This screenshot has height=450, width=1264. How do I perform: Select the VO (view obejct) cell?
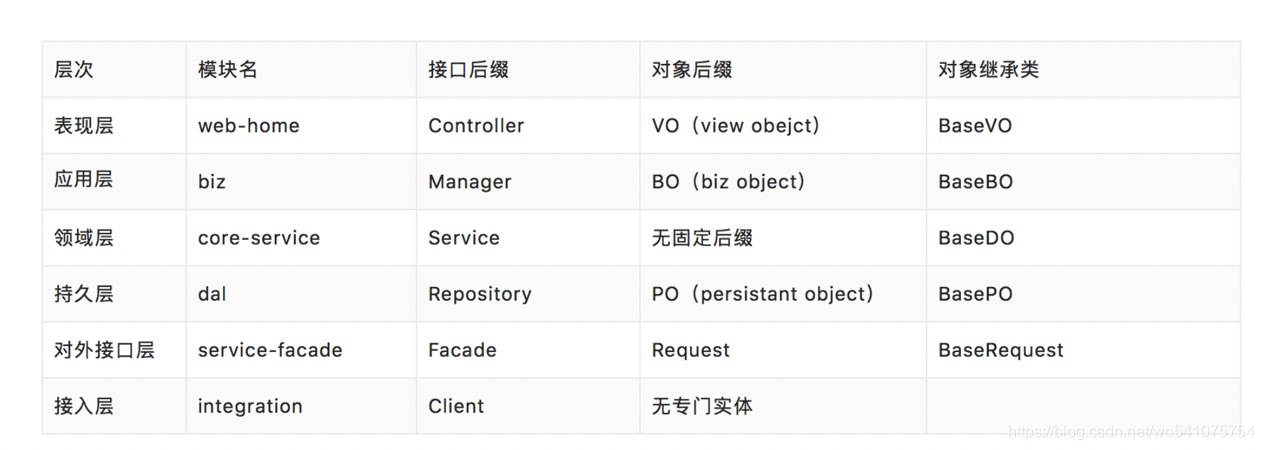tap(783, 126)
